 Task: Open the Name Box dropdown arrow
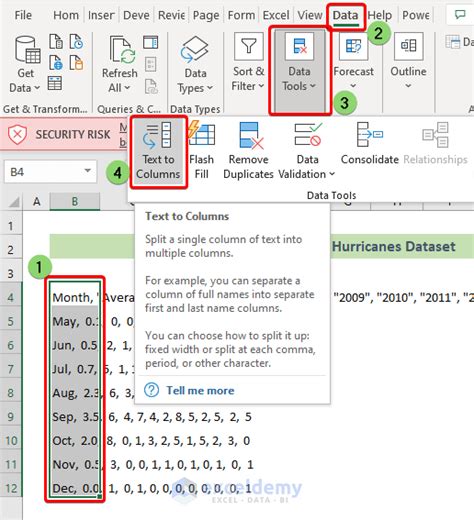[88, 171]
